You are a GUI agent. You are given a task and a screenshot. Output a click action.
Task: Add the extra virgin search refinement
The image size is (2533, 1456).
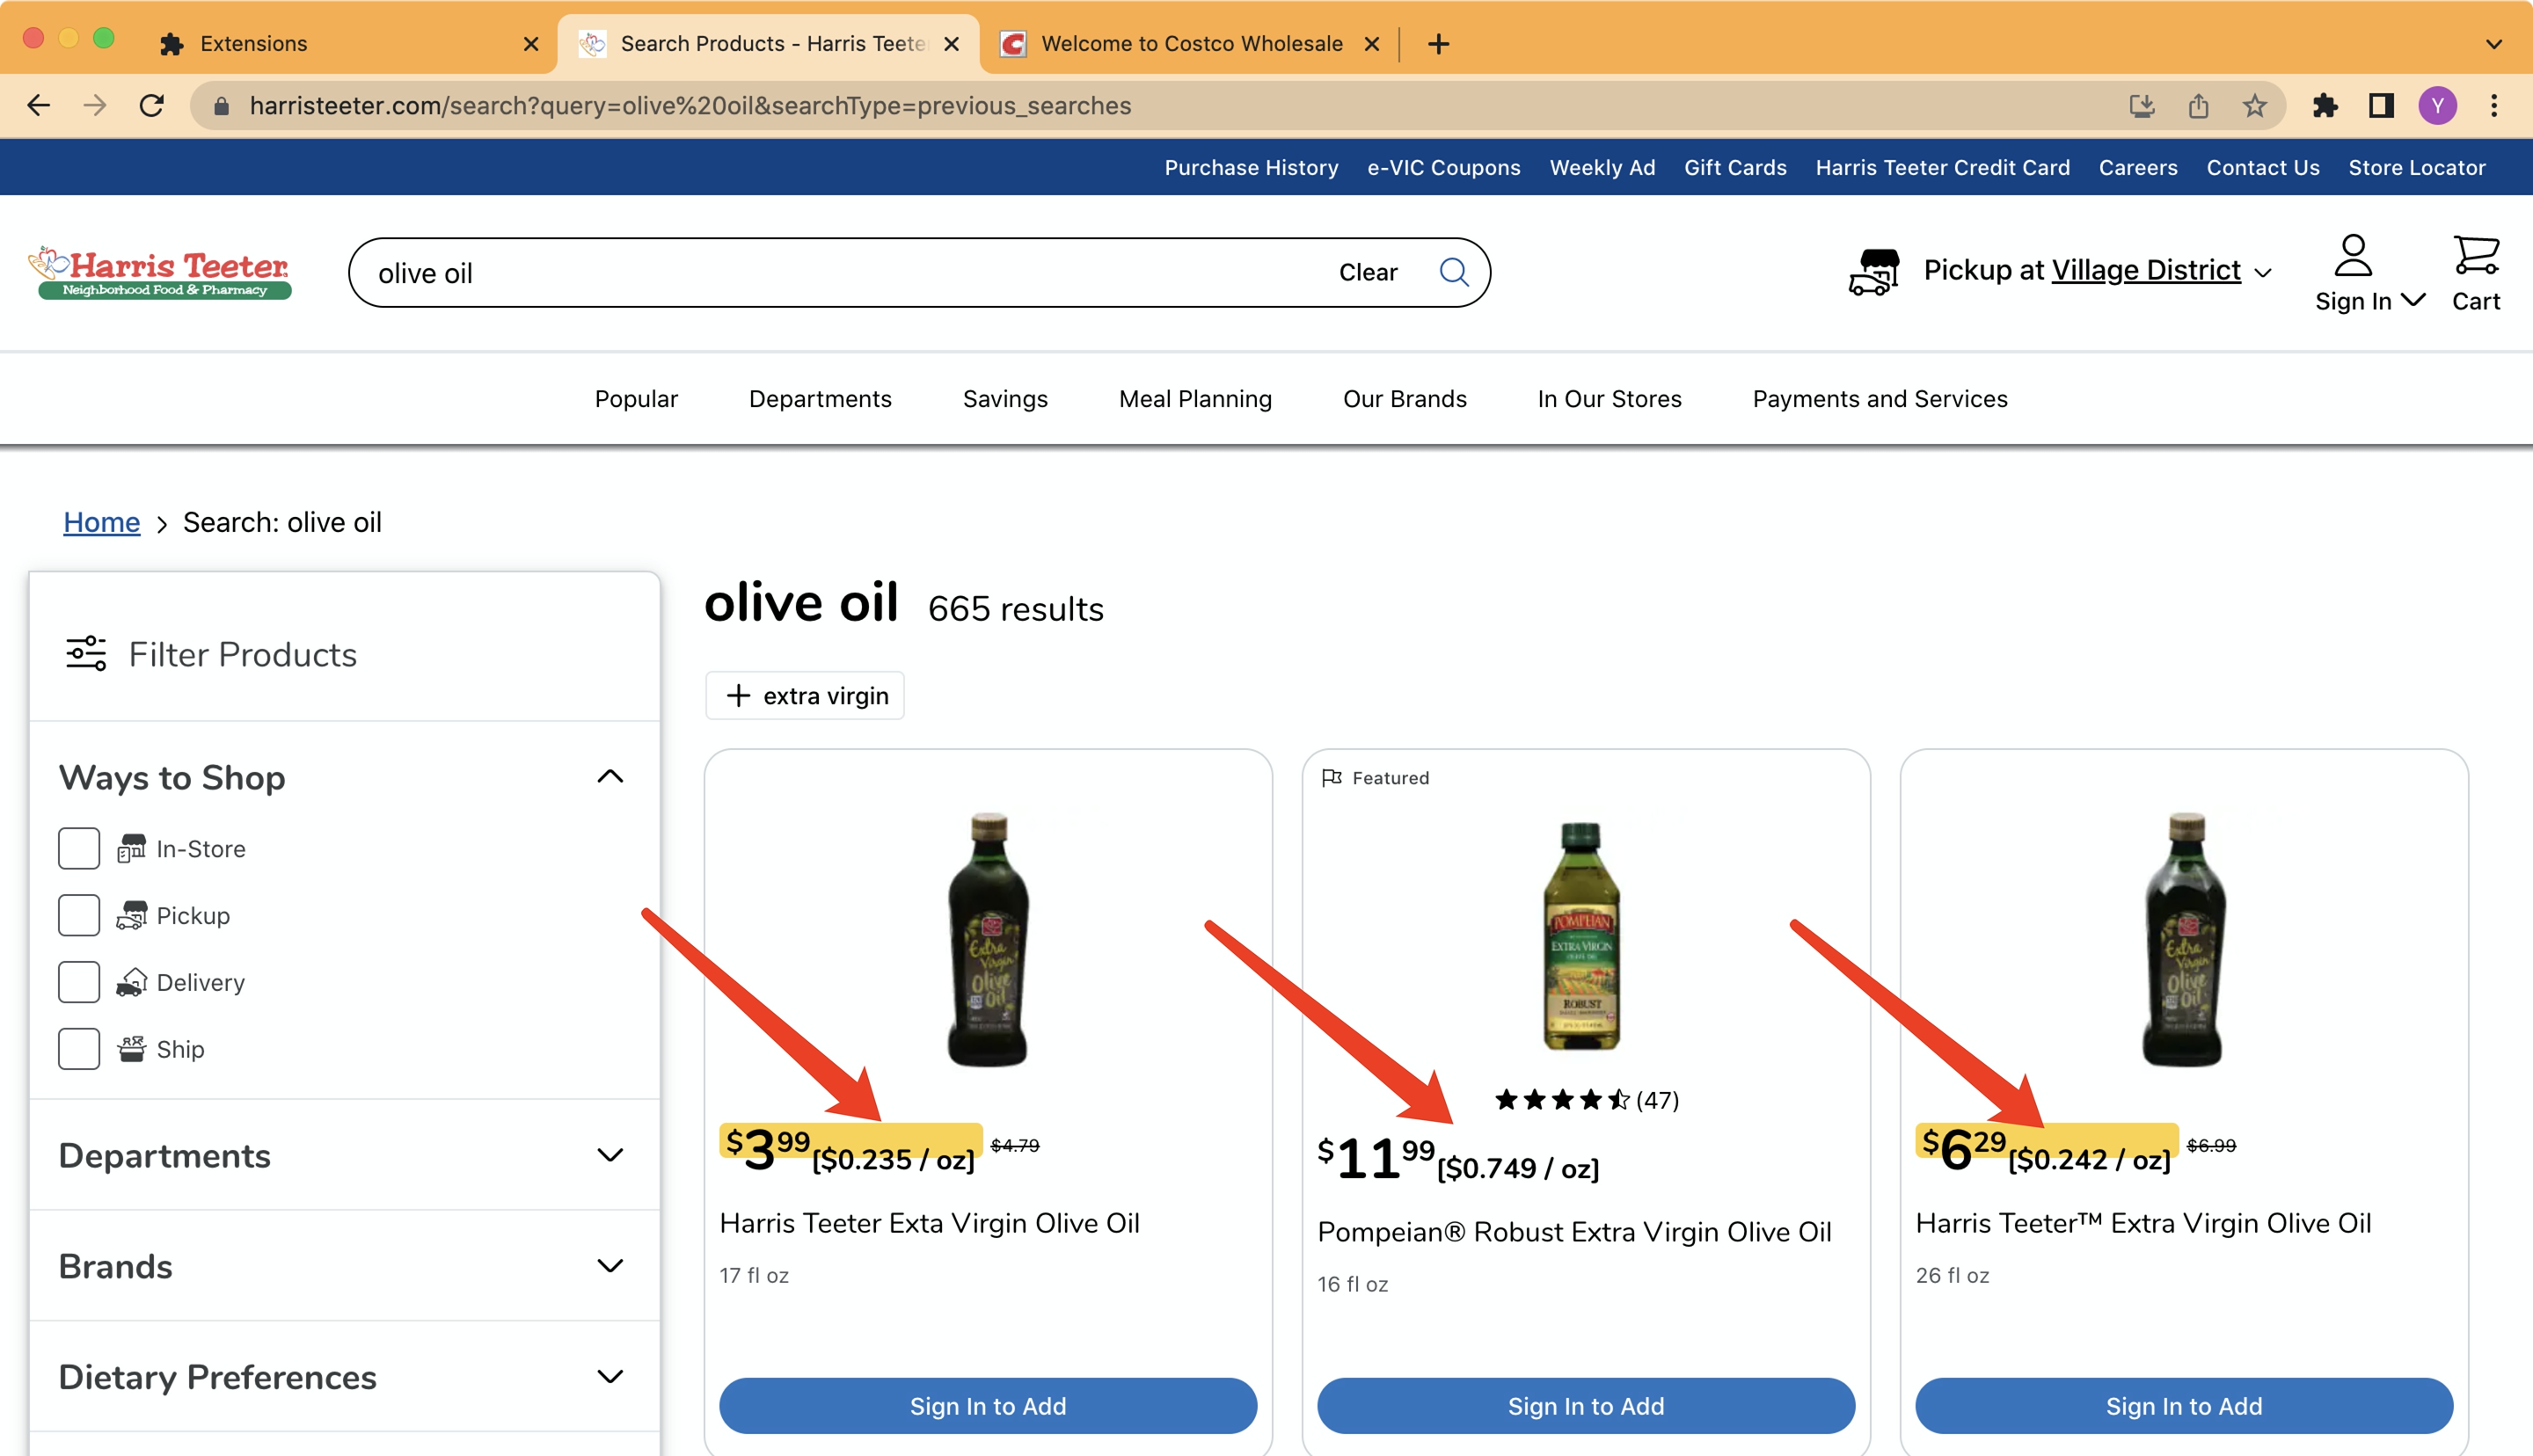805,696
